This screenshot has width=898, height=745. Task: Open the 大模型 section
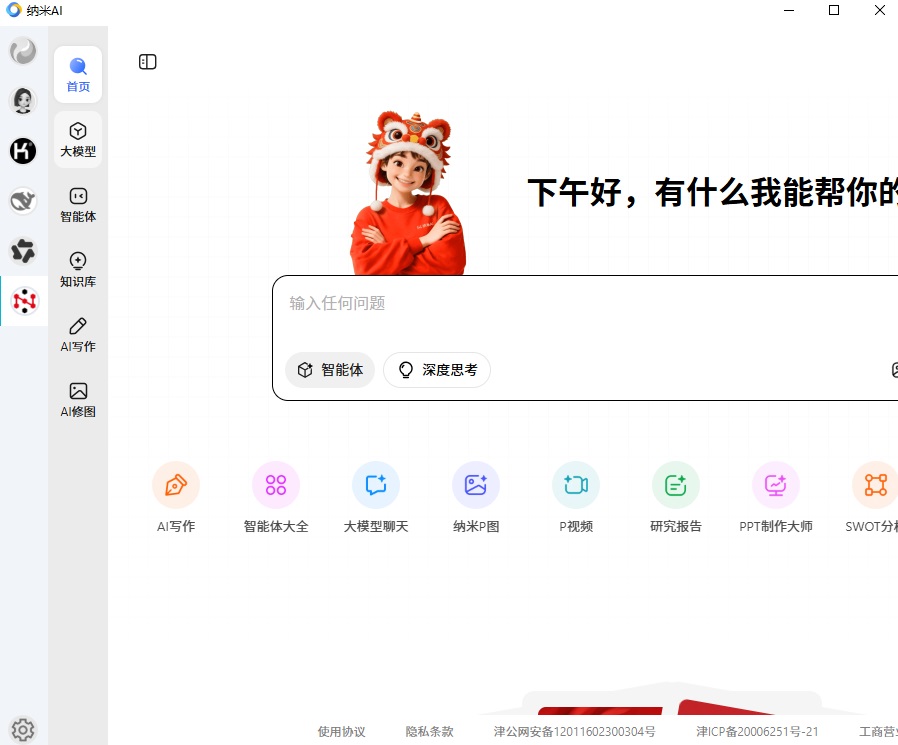click(78, 140)
